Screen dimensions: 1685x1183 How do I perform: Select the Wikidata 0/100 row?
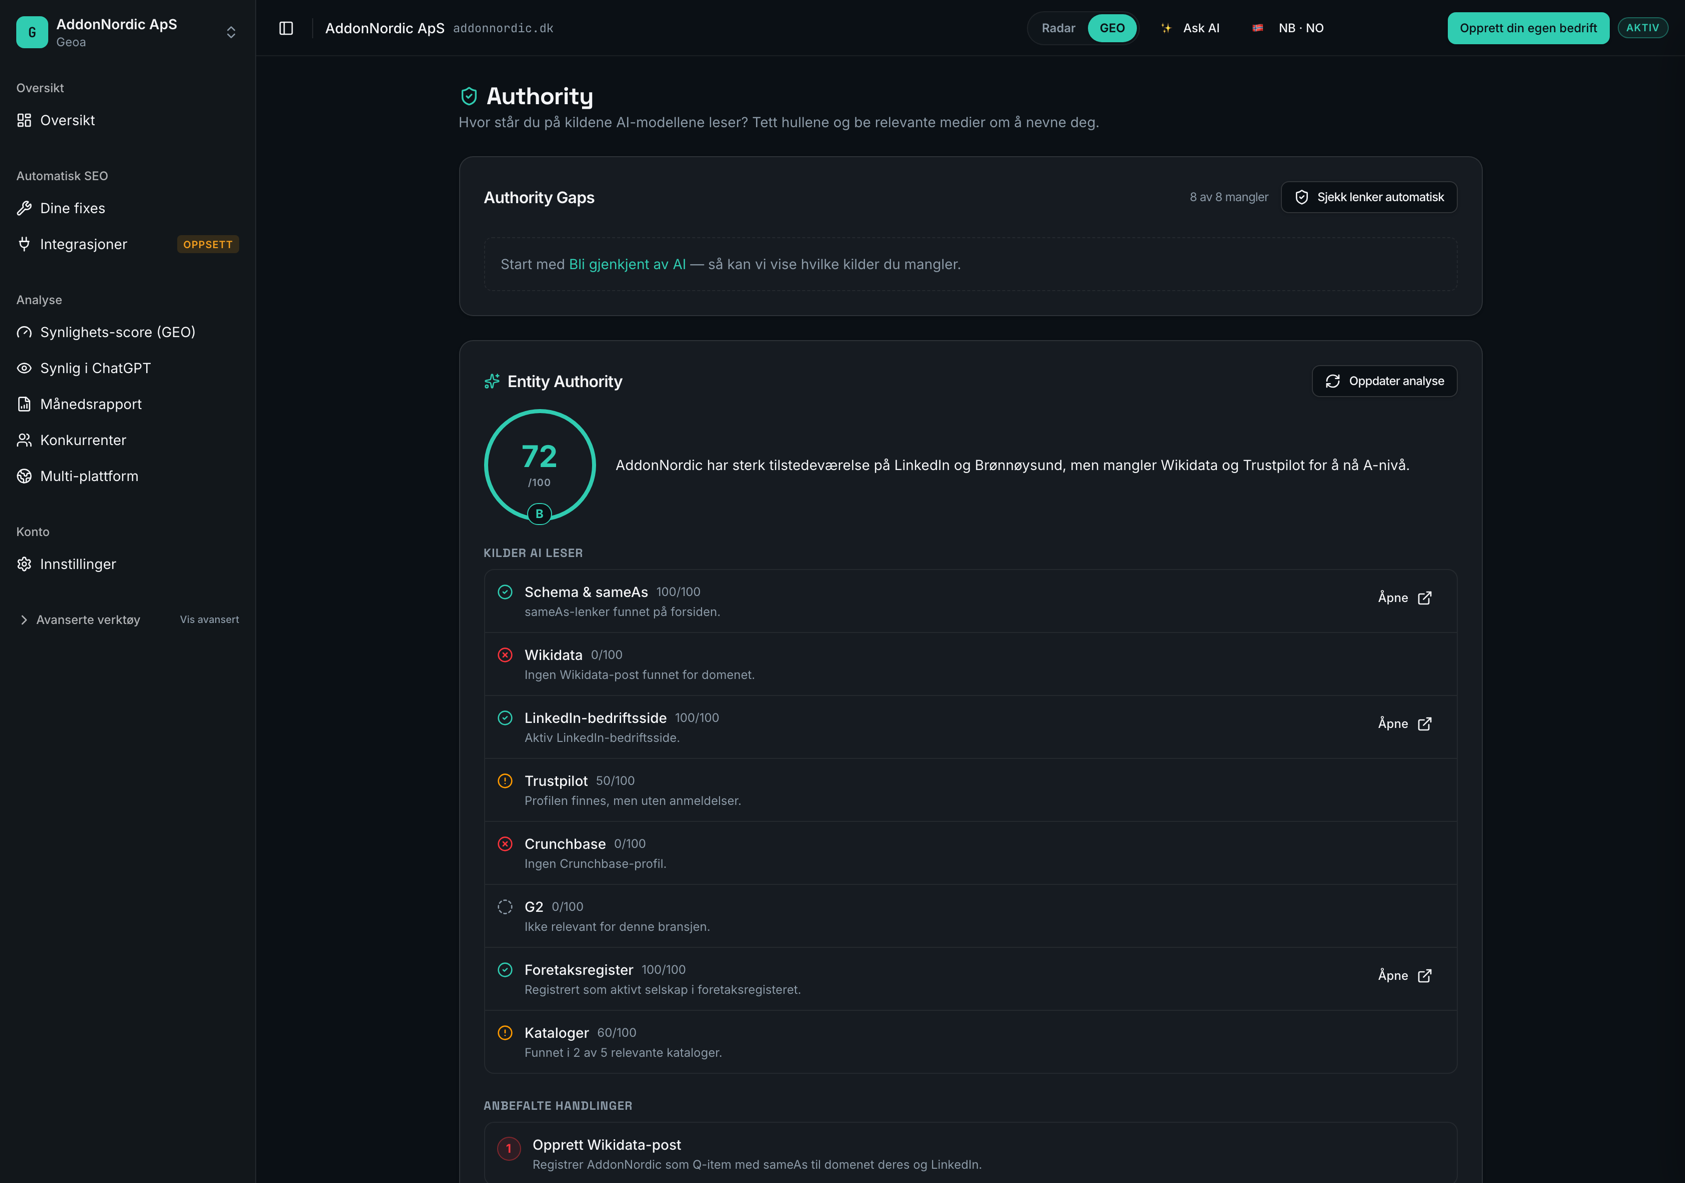click(x=970, y=664)
